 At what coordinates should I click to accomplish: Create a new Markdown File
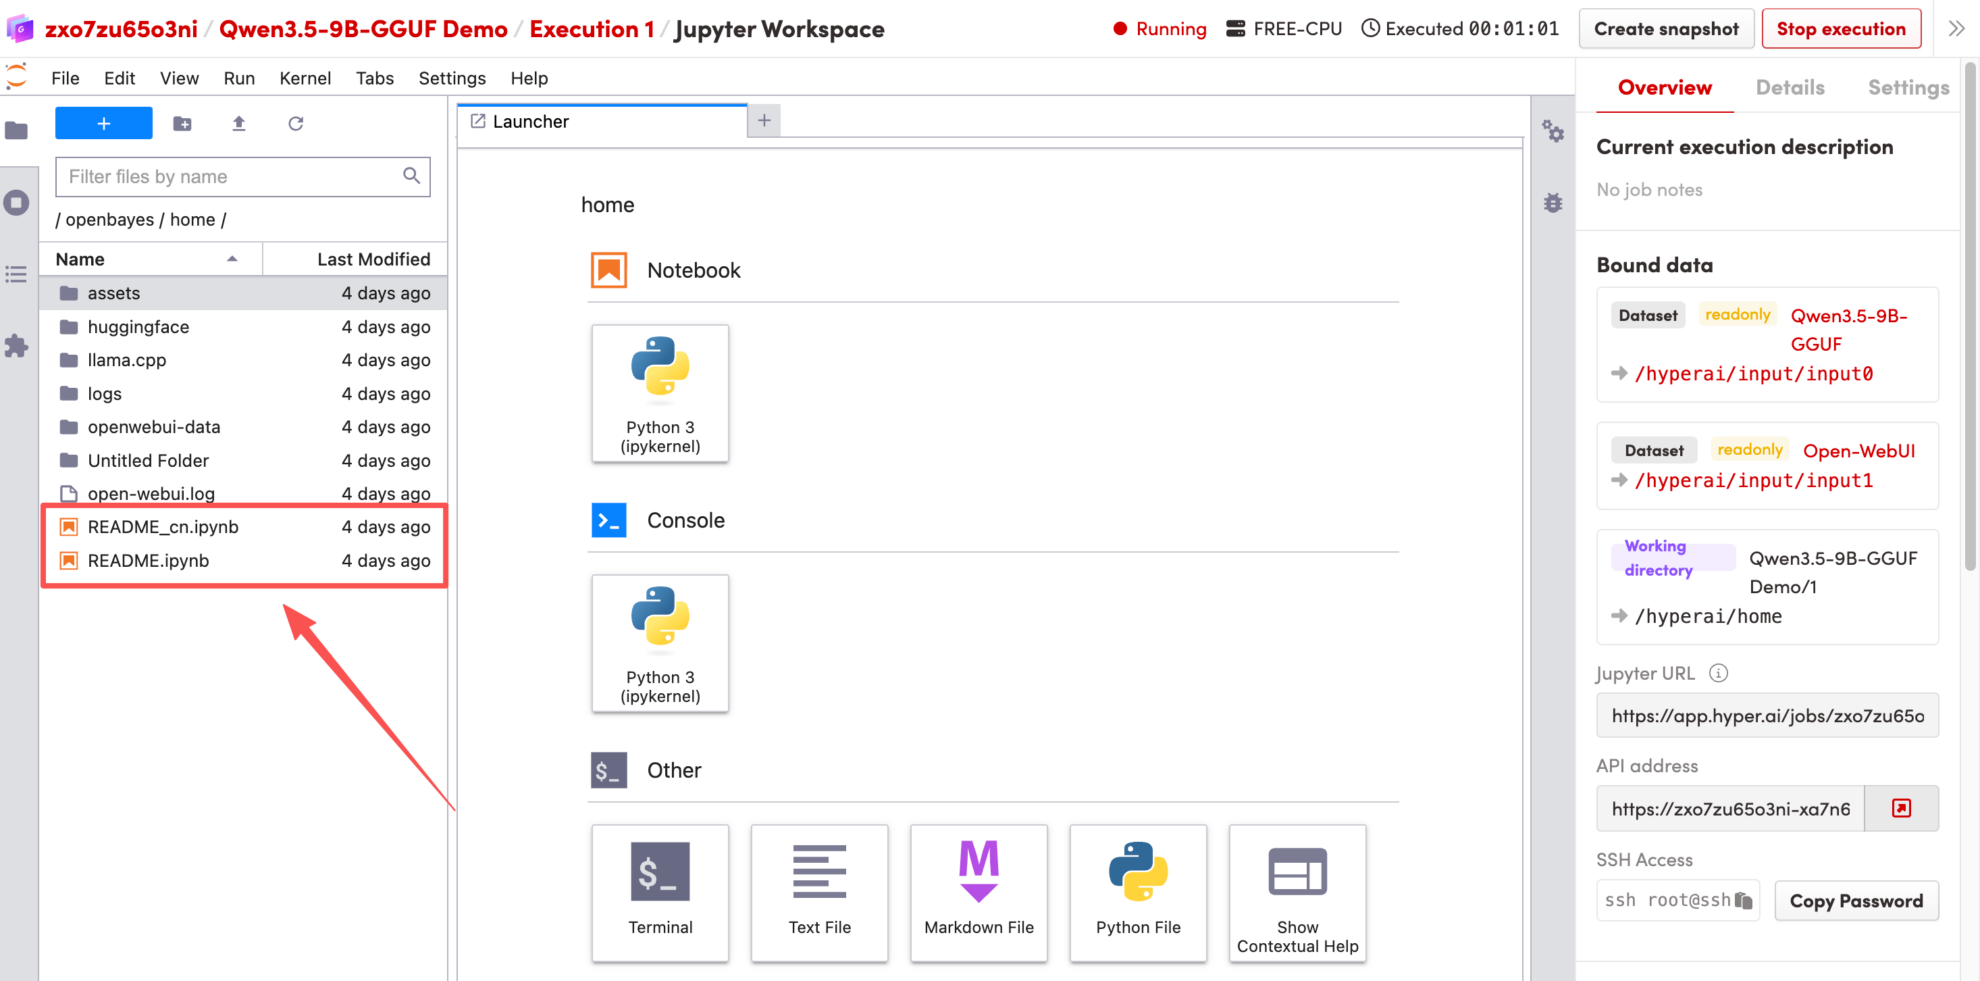978,892
